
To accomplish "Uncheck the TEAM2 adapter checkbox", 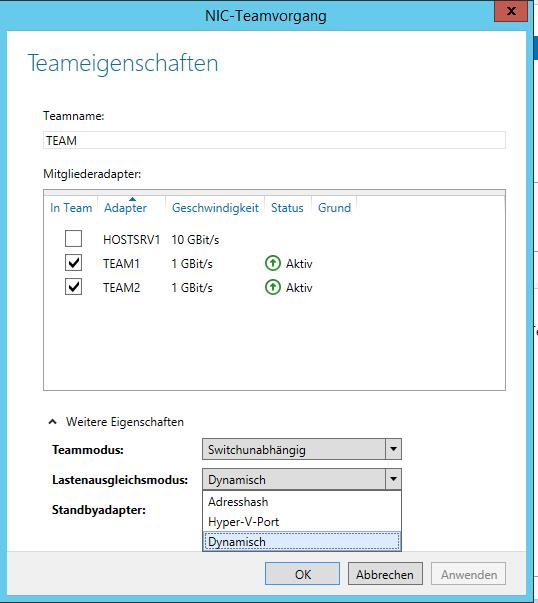I will (x=73, y=287).
